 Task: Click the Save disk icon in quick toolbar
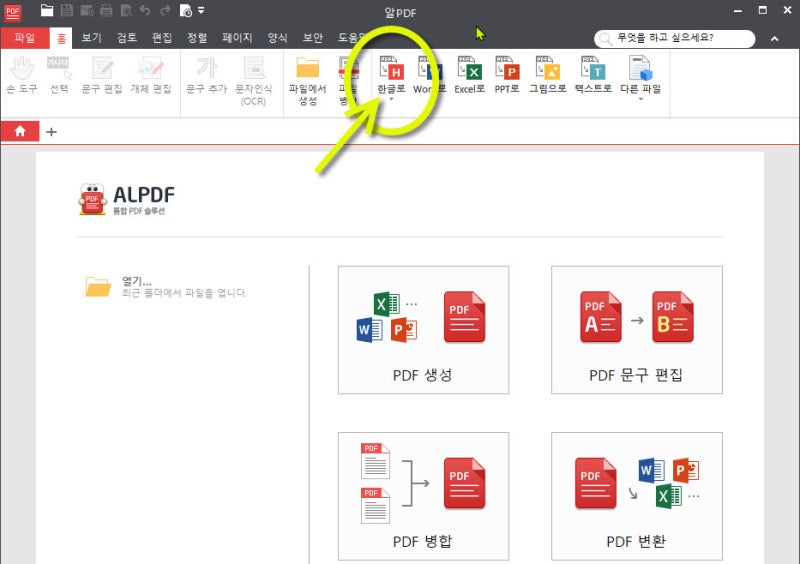[x=67, y=10]
